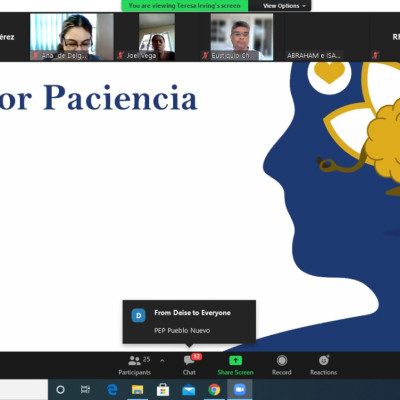Screen dimensions: 400x400
Task: Open chat notification from Deise to Everyone
Action: (189, 322)
